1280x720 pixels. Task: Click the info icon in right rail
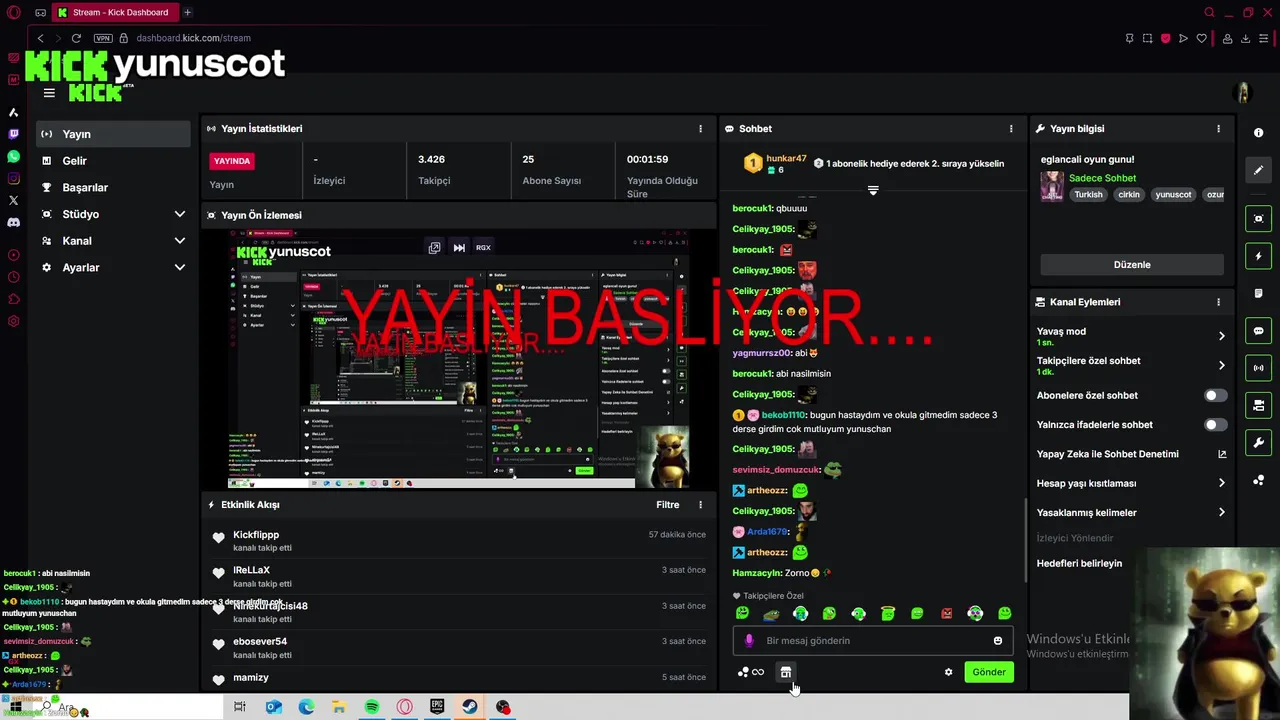click(1258, 133)
